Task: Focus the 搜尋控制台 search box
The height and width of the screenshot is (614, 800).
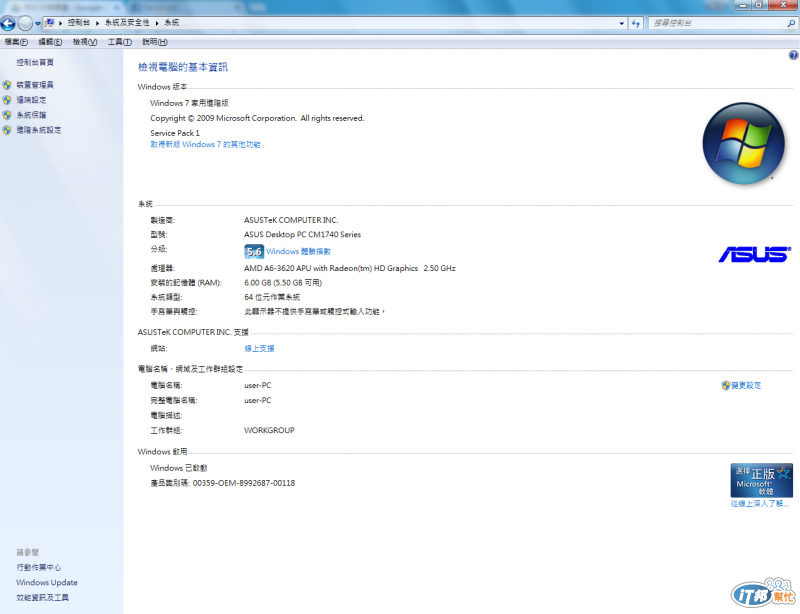Action: 717,23
